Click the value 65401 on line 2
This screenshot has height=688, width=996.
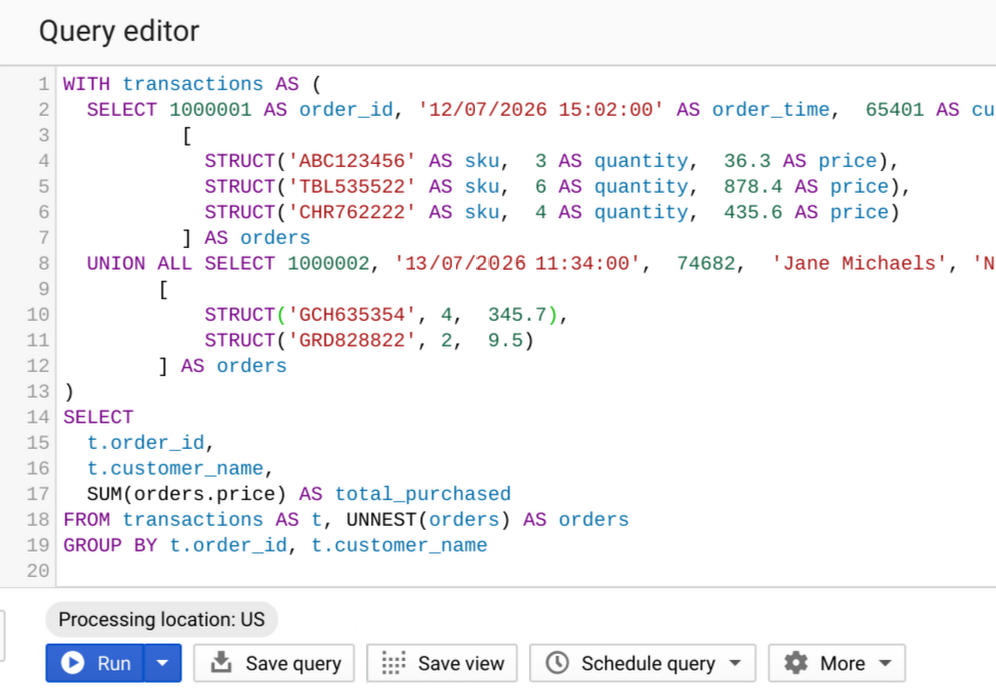tap(894, 109)
